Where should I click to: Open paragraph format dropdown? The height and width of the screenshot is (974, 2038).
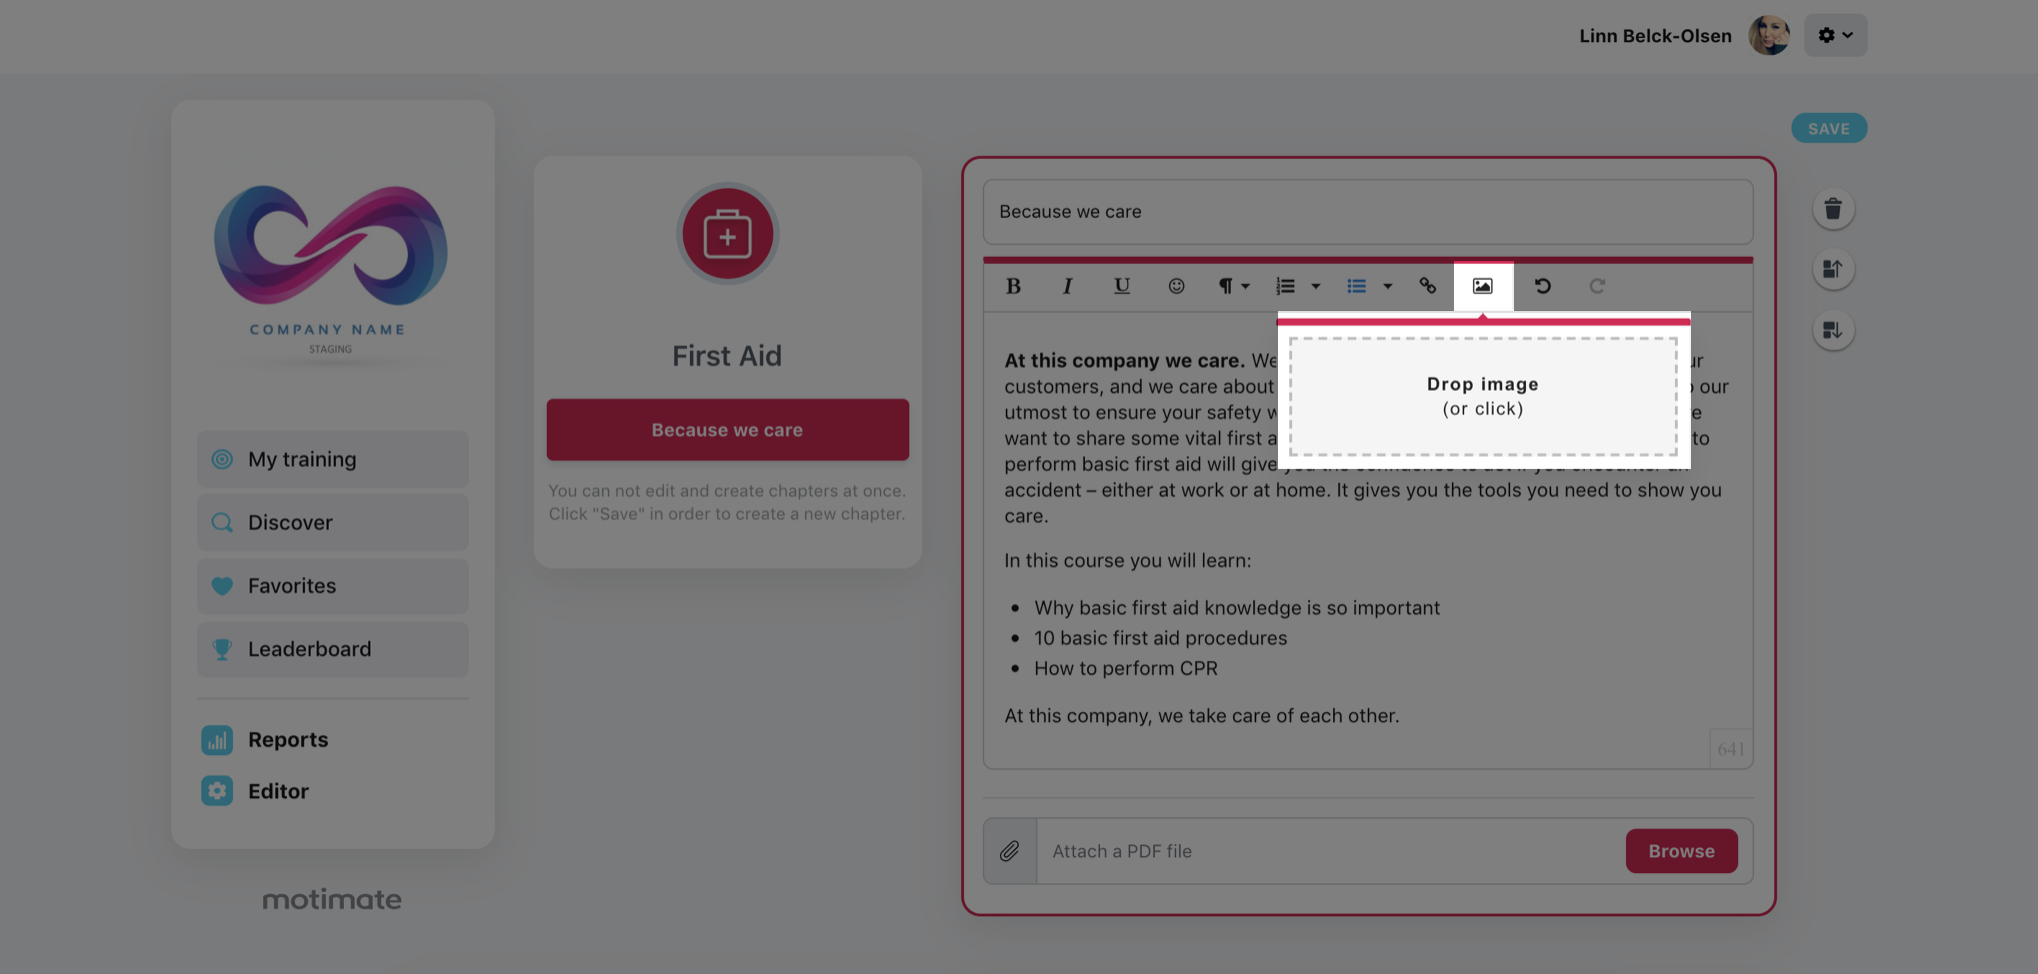pos(1234,287)
